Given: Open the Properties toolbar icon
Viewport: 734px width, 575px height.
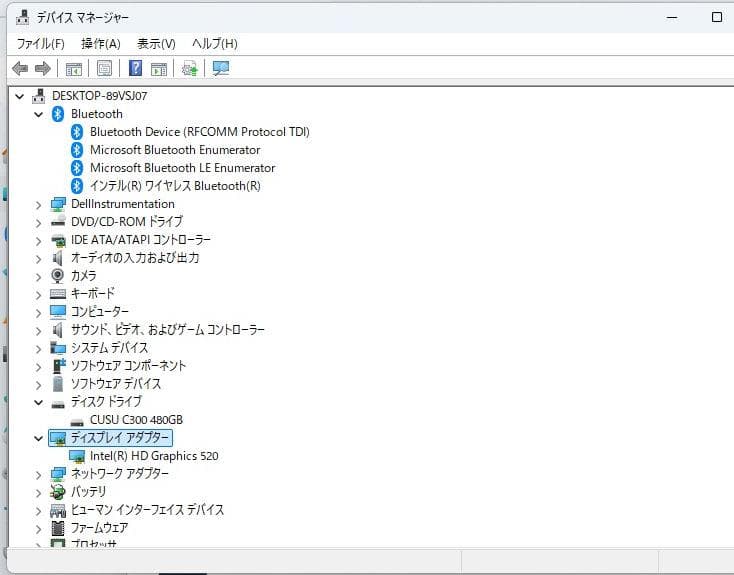Looking at the screenshot, I should click(x=104, y=69).
